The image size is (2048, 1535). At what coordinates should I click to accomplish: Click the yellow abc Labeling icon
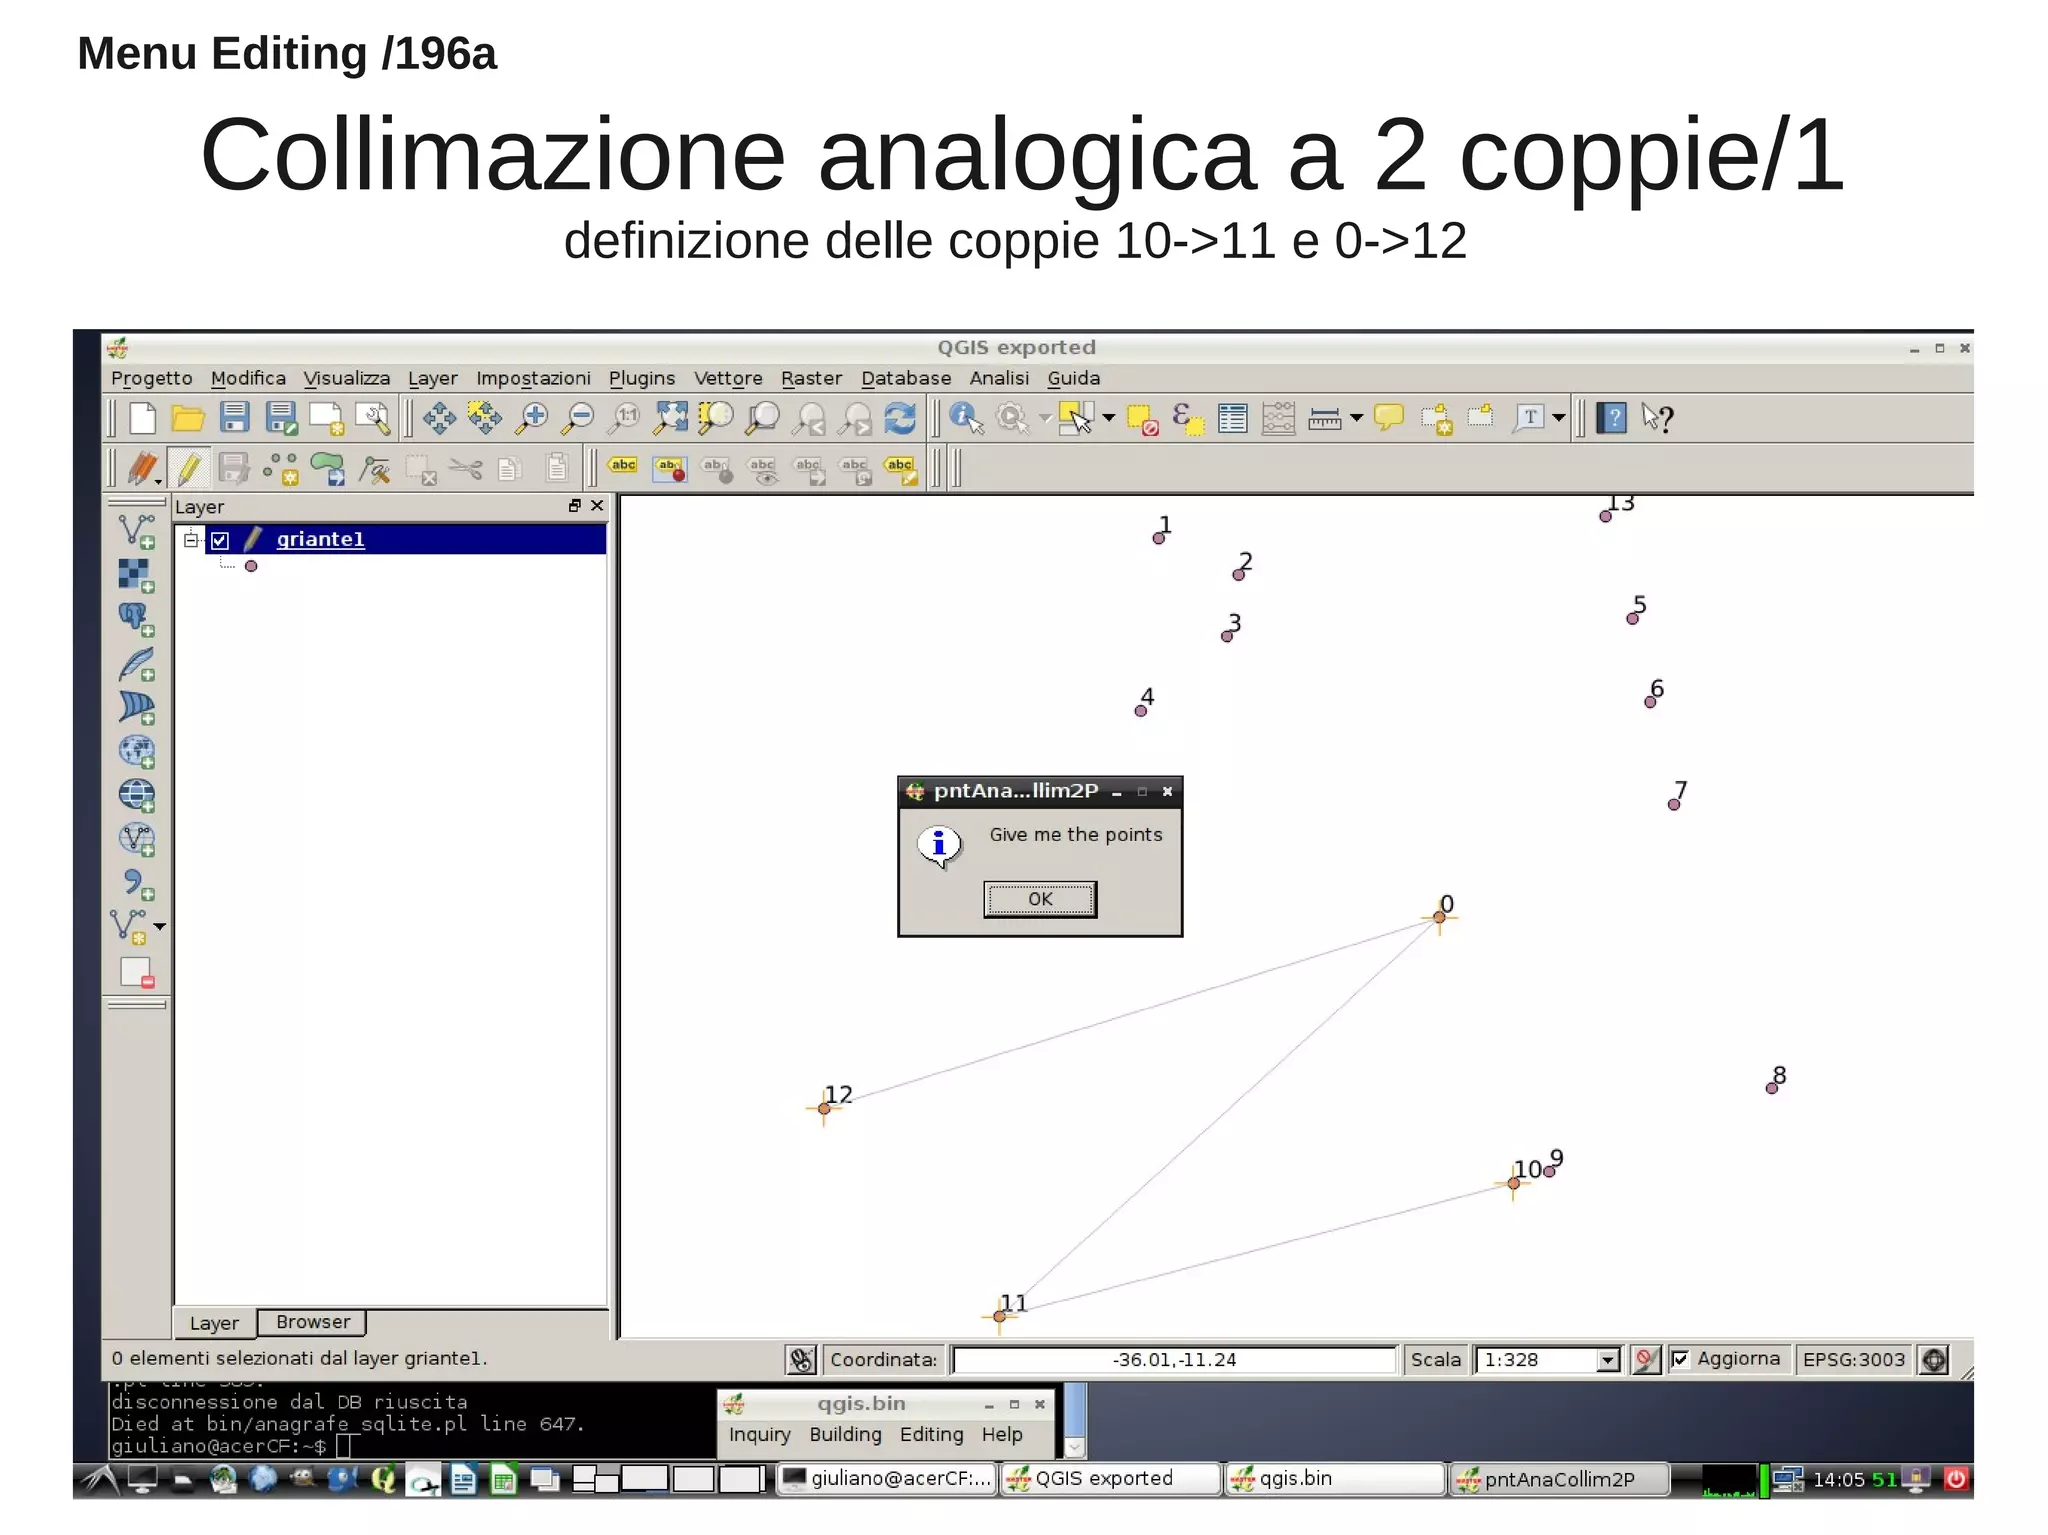tap(623, 466)
